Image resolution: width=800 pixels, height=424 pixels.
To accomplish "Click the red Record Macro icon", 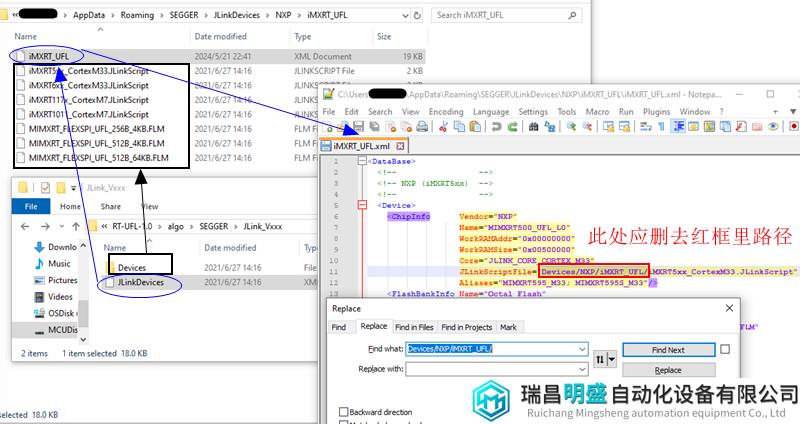I will [794, 126].
